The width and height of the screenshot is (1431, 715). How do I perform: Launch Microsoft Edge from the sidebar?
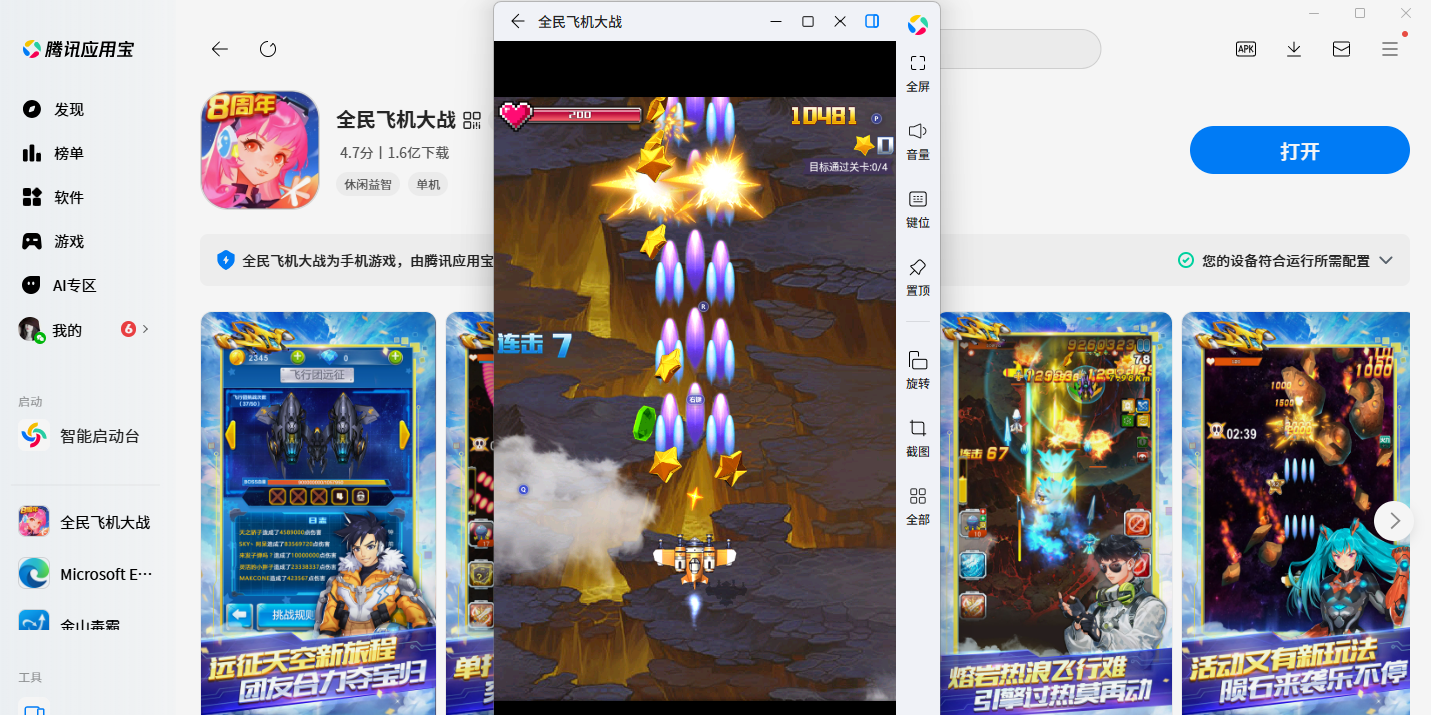(x=84, y=574)
